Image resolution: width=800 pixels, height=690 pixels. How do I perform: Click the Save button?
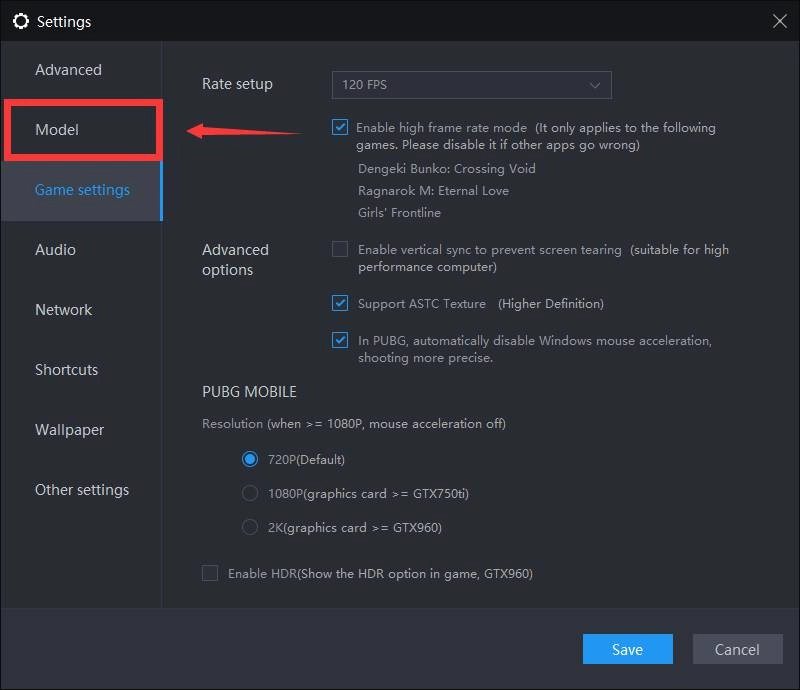coord(627,649)
